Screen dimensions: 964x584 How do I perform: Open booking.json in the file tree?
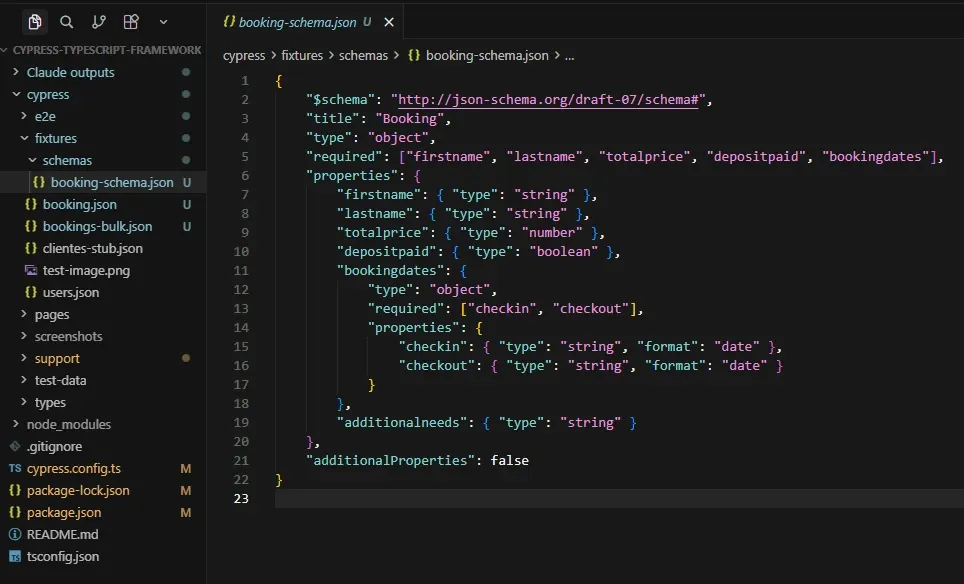point(103,204)
